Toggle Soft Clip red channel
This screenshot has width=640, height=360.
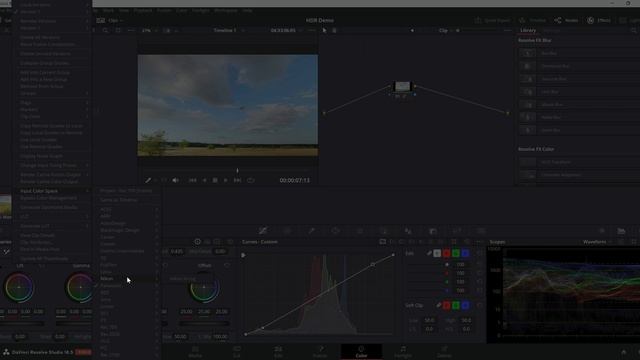click(447, 305)
